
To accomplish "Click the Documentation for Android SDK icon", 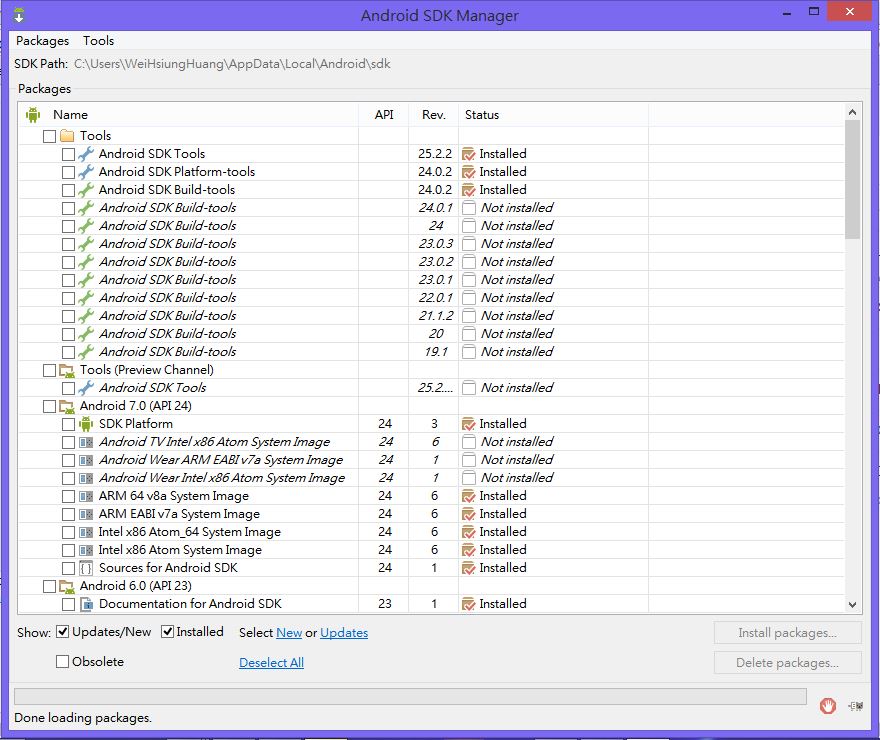I will [86, 604].
